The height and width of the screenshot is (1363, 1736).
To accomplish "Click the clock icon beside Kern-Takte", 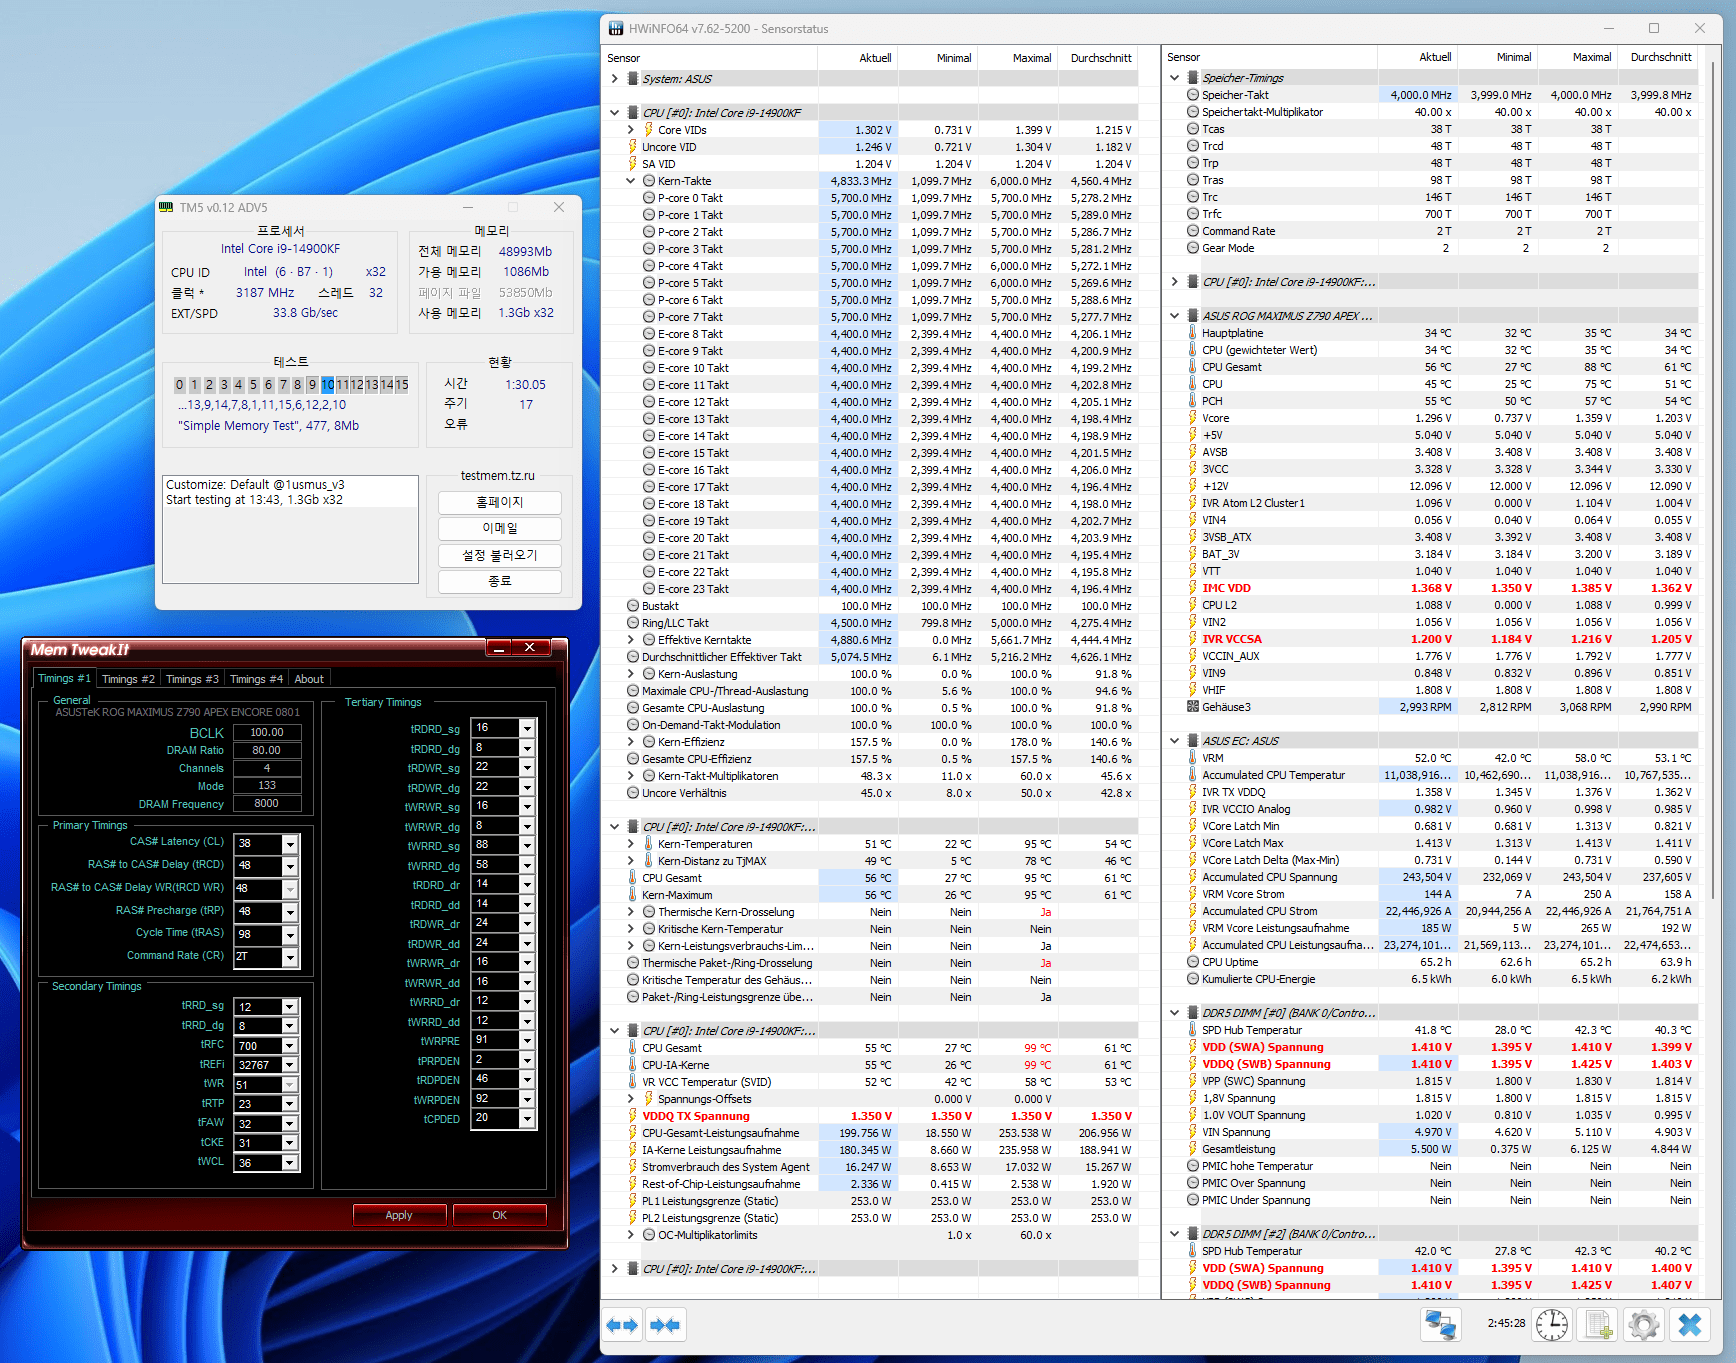I will click(648, 181).
